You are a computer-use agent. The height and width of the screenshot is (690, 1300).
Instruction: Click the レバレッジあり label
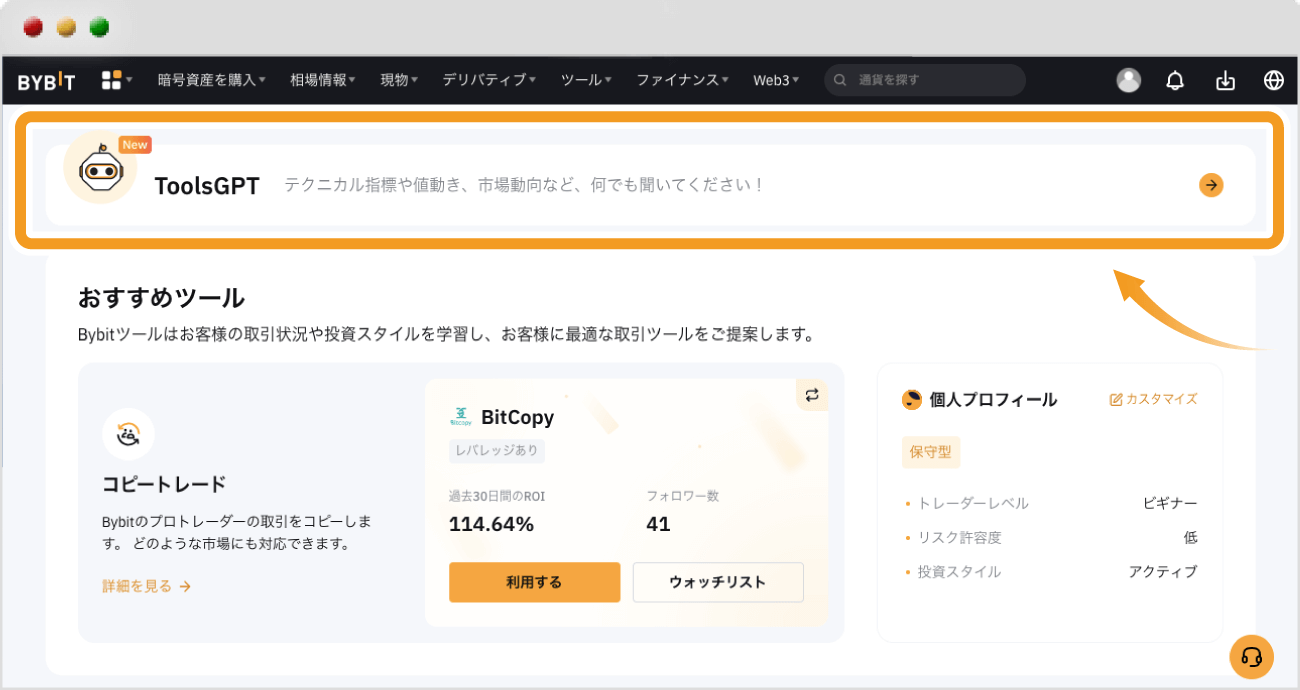497,450
